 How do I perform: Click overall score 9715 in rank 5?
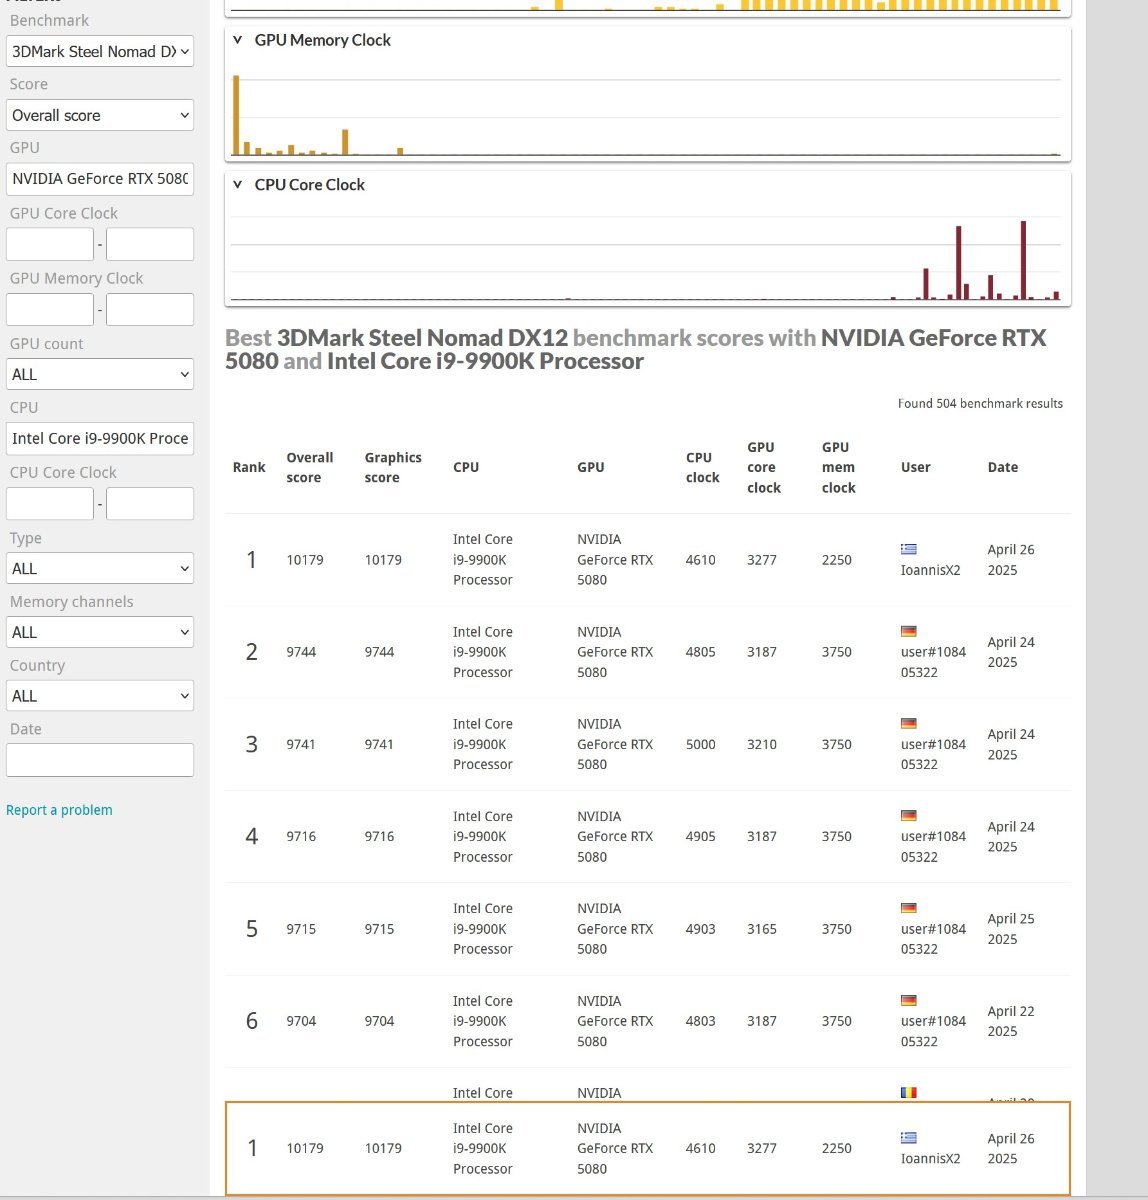coord(301,929)
